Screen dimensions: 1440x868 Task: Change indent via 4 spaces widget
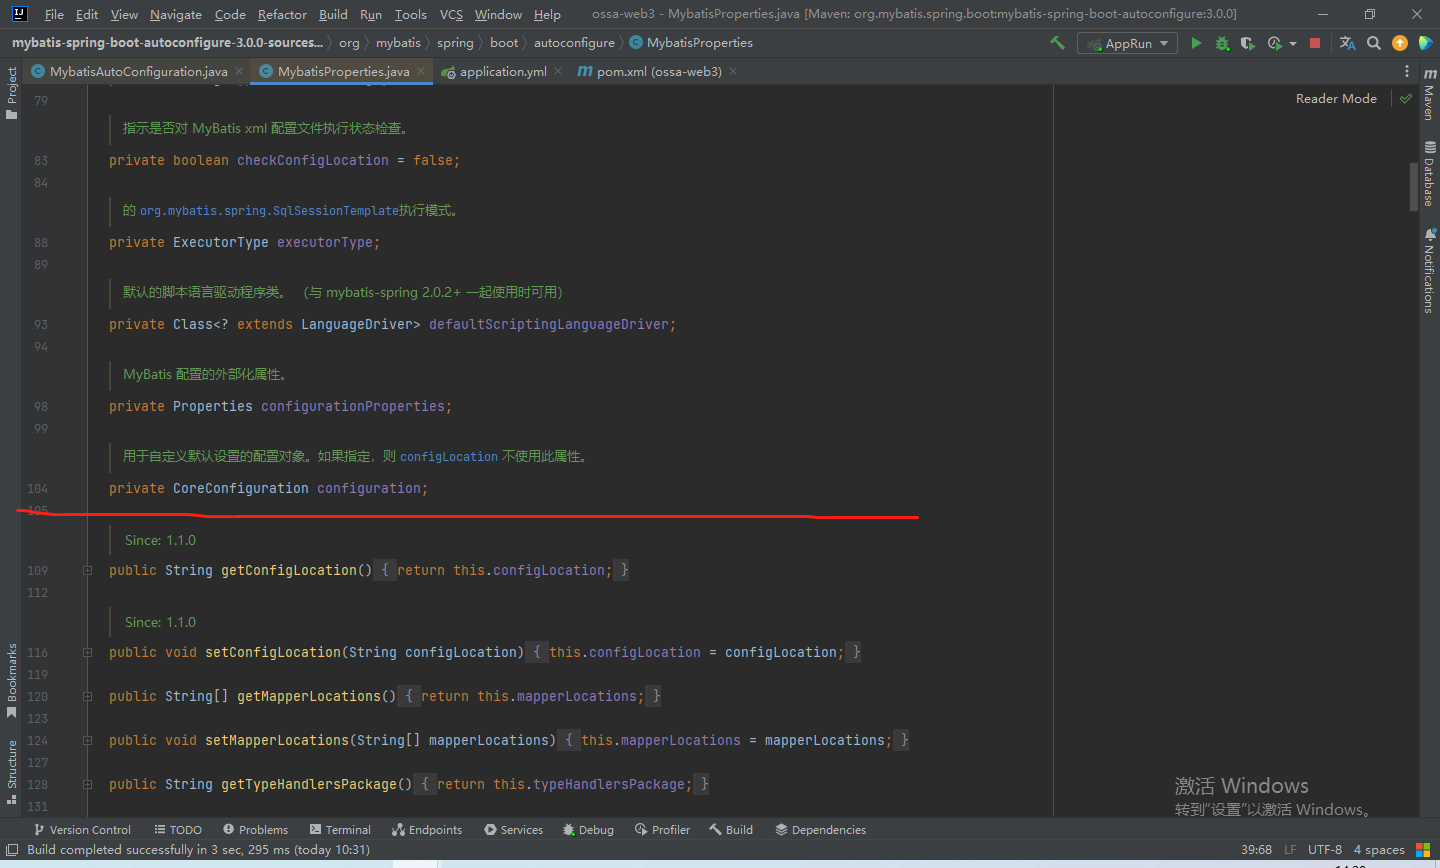point(1379,850)
